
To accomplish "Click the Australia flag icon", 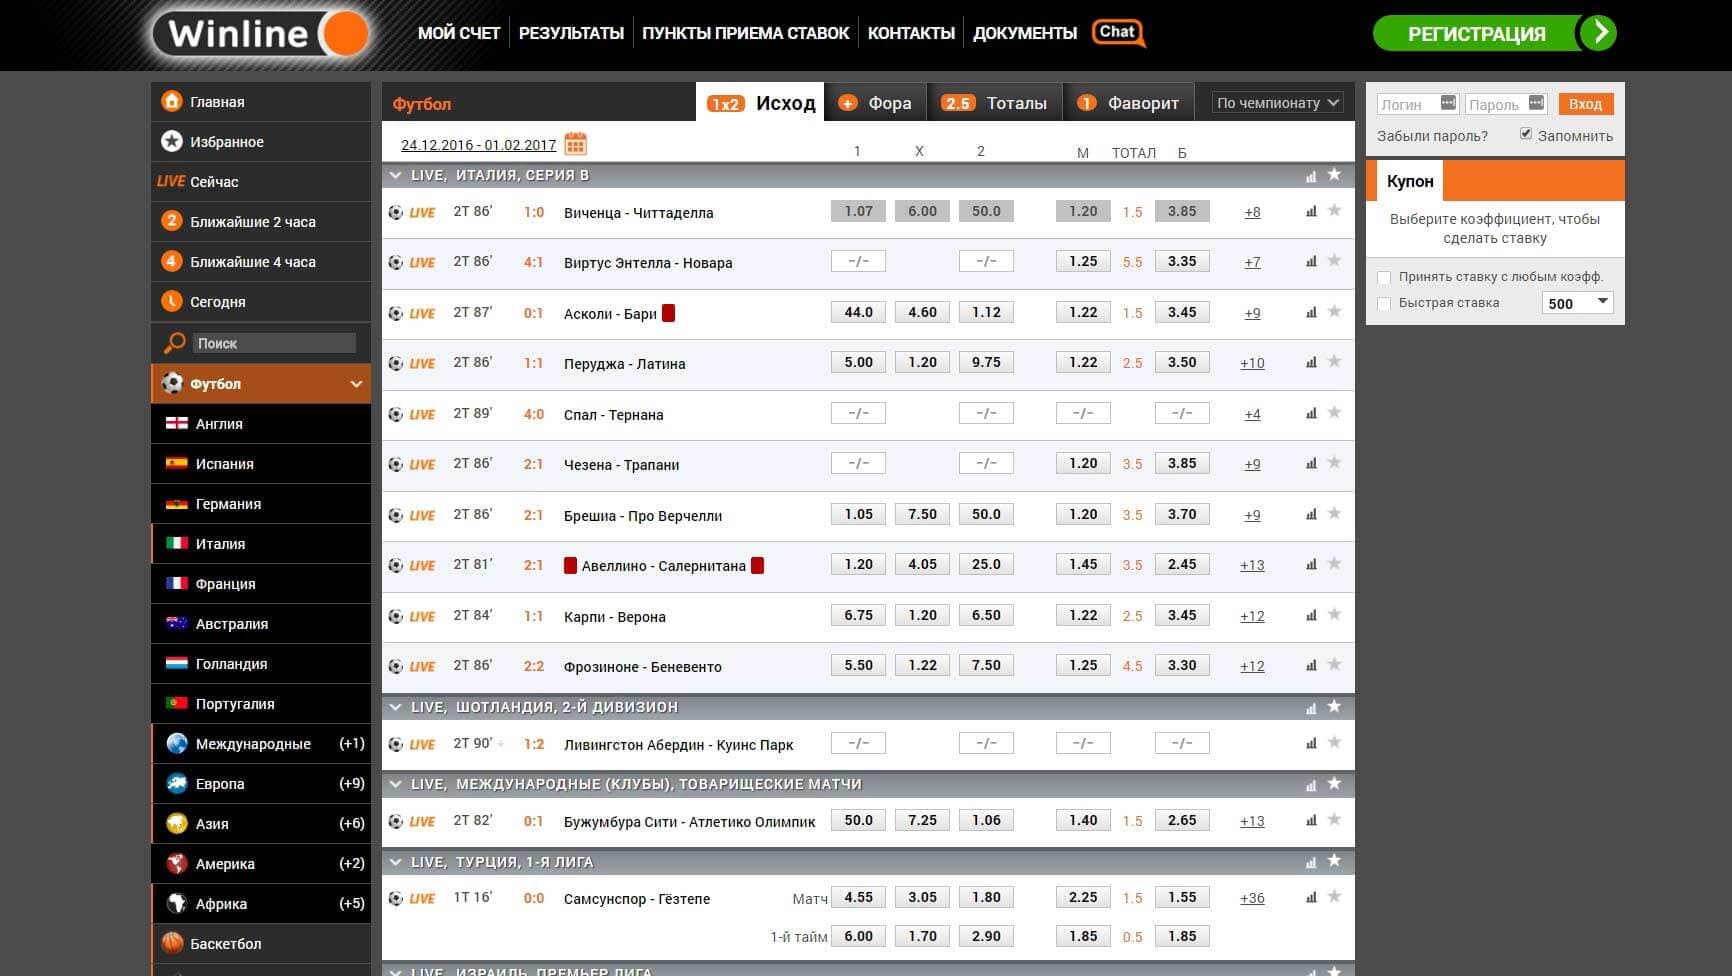I will pyautogui.click(x=177, y=623).
